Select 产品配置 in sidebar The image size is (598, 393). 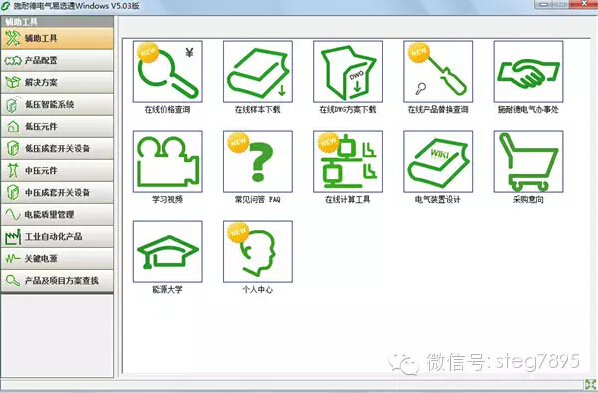coord(57,60)
